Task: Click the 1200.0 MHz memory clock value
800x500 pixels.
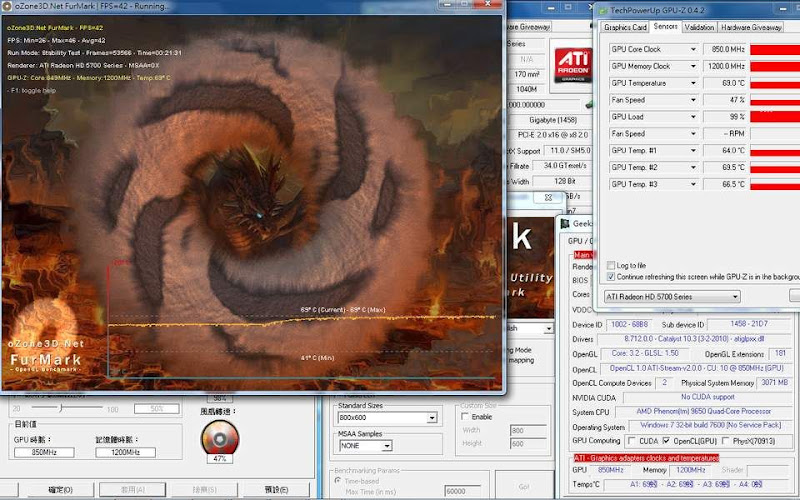Action: (726, 66)
